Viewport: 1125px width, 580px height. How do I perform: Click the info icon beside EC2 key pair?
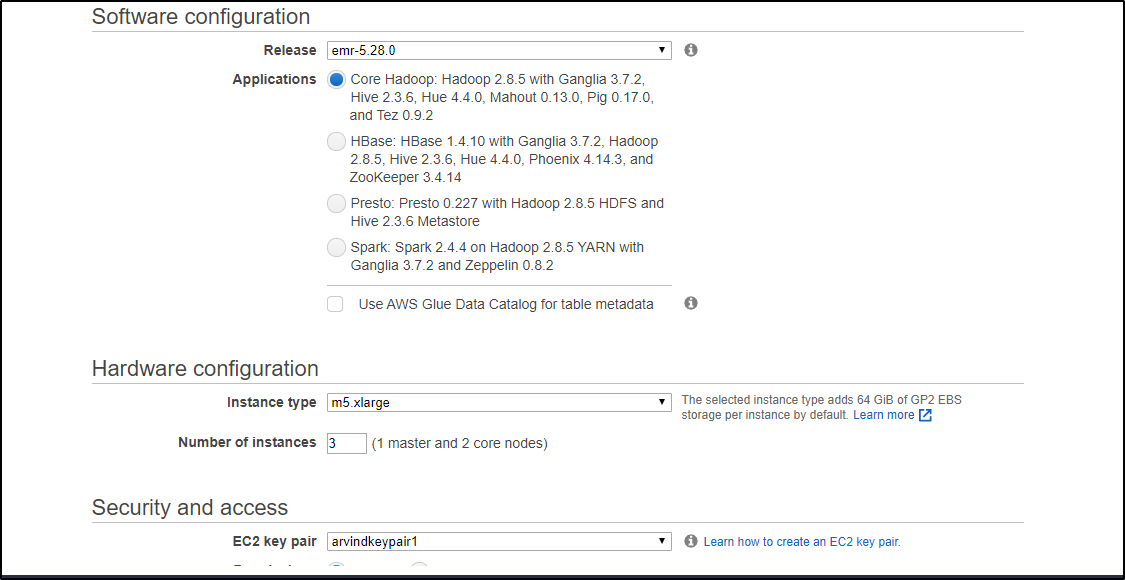click(691, 541)
